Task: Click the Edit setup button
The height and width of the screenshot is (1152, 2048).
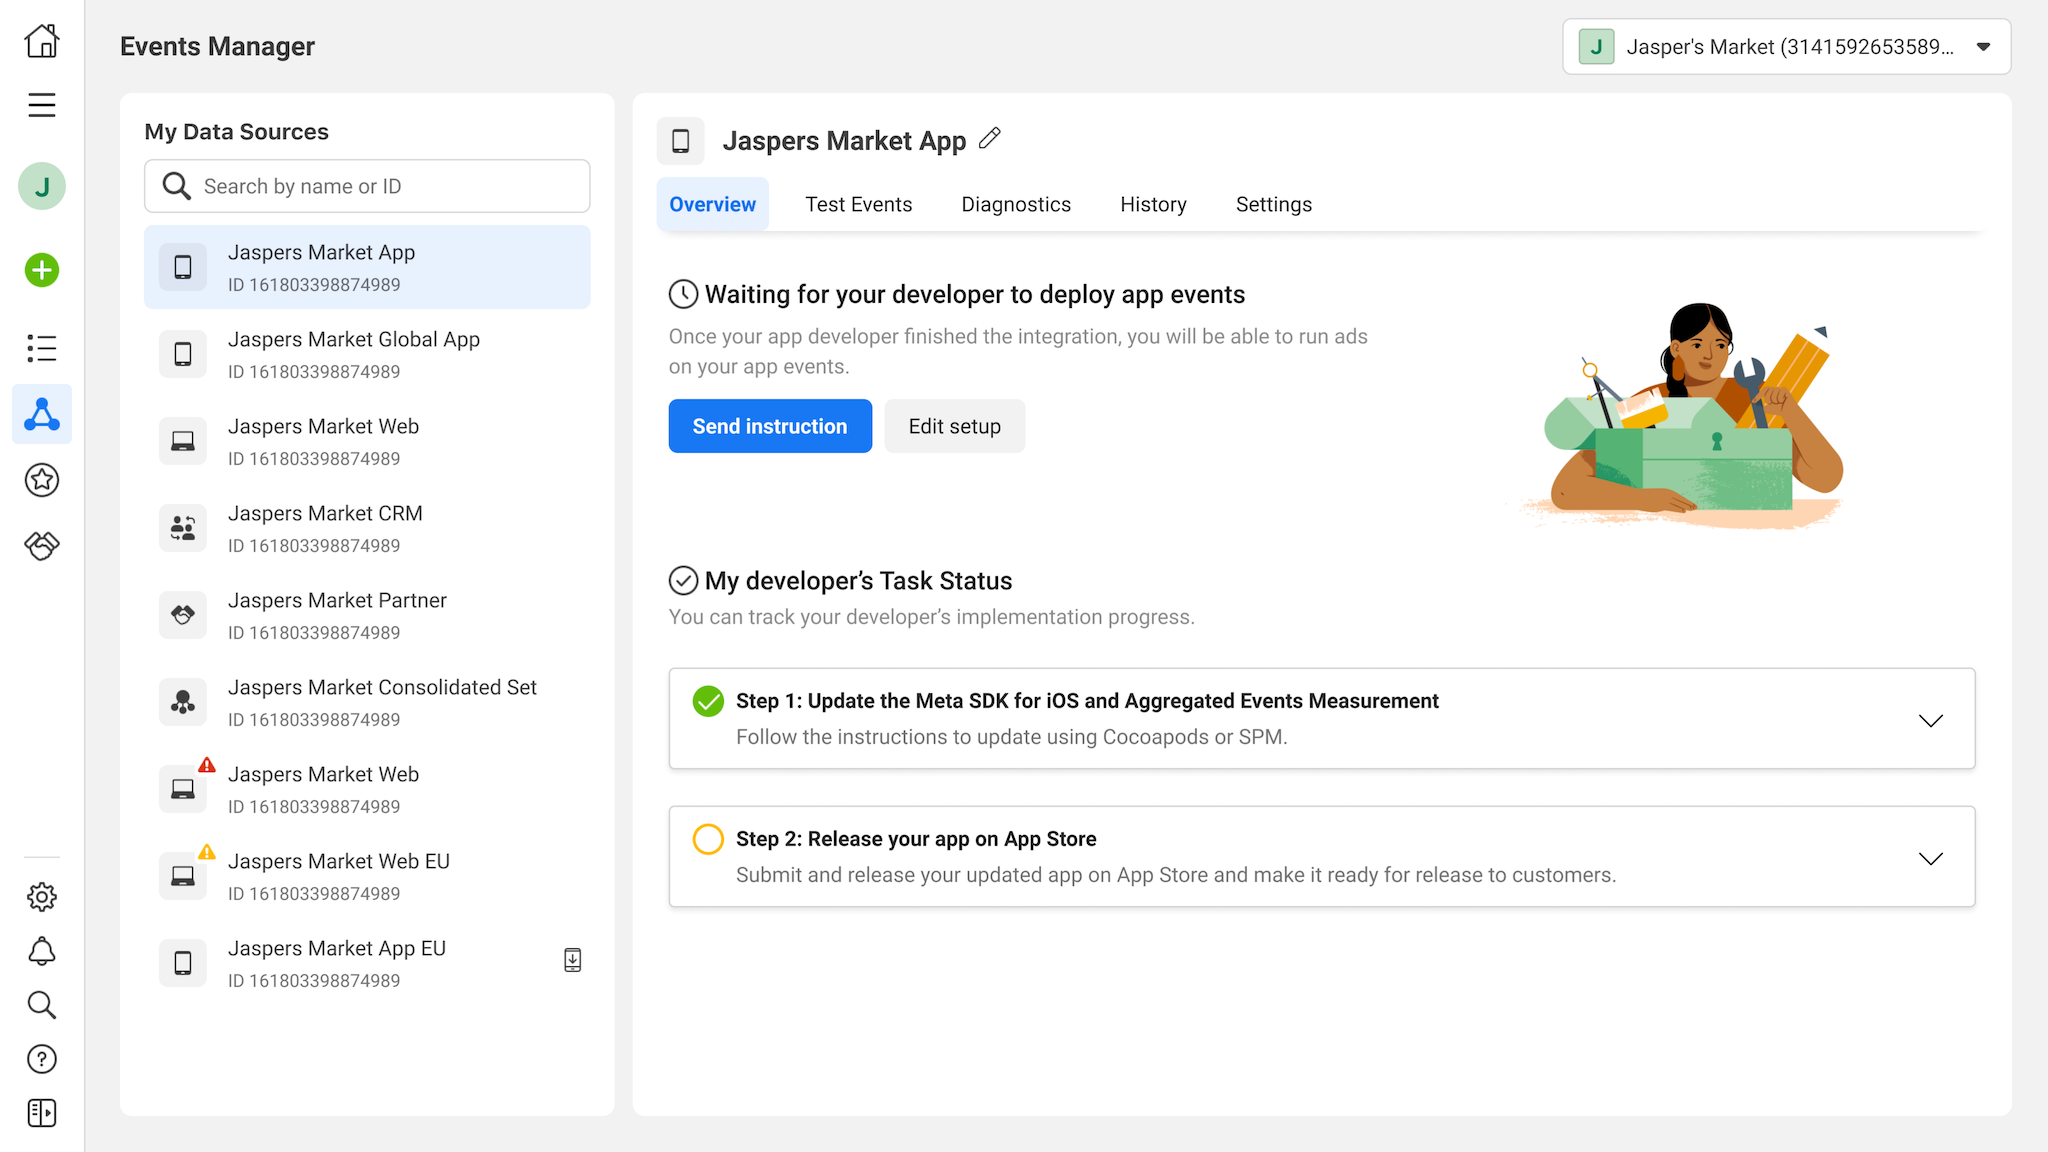Action: [x=954, y=426]
